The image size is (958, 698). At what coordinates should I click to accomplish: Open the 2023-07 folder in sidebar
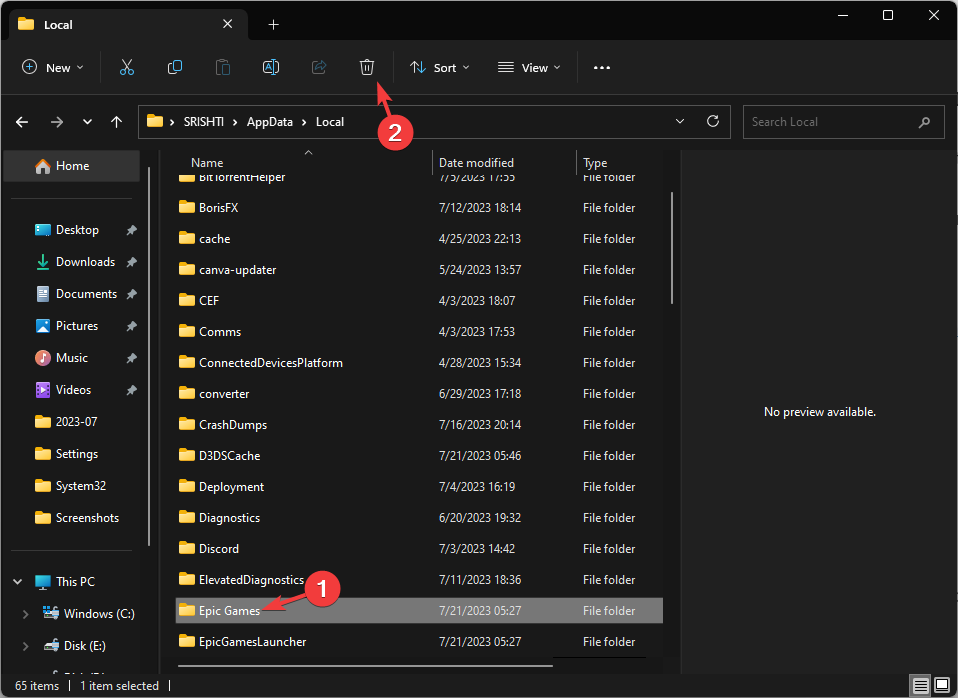pos(76,422)
